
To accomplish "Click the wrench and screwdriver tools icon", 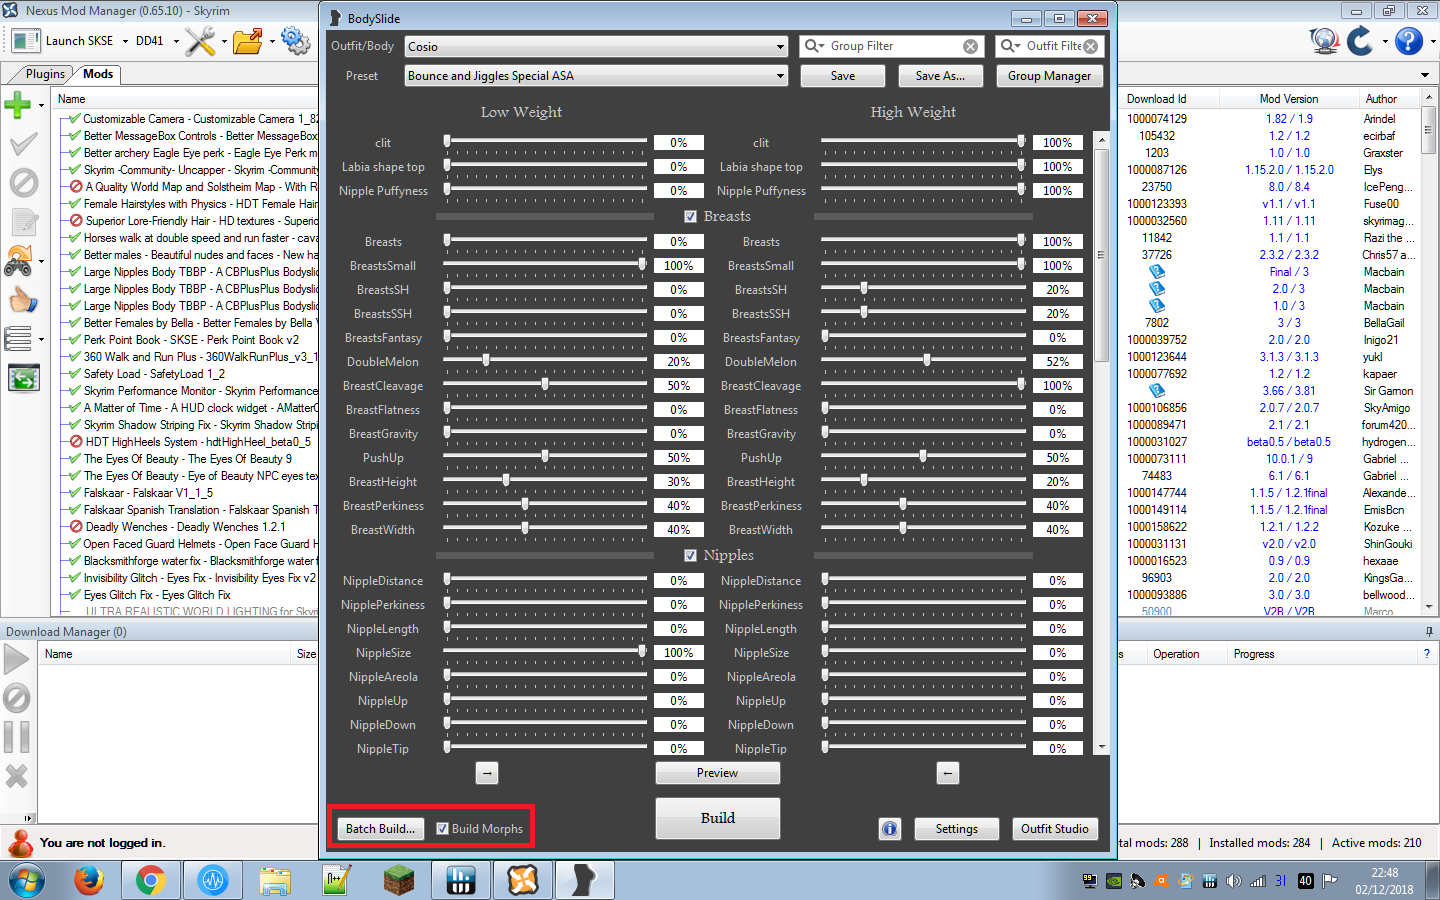I will pos(200,41).
